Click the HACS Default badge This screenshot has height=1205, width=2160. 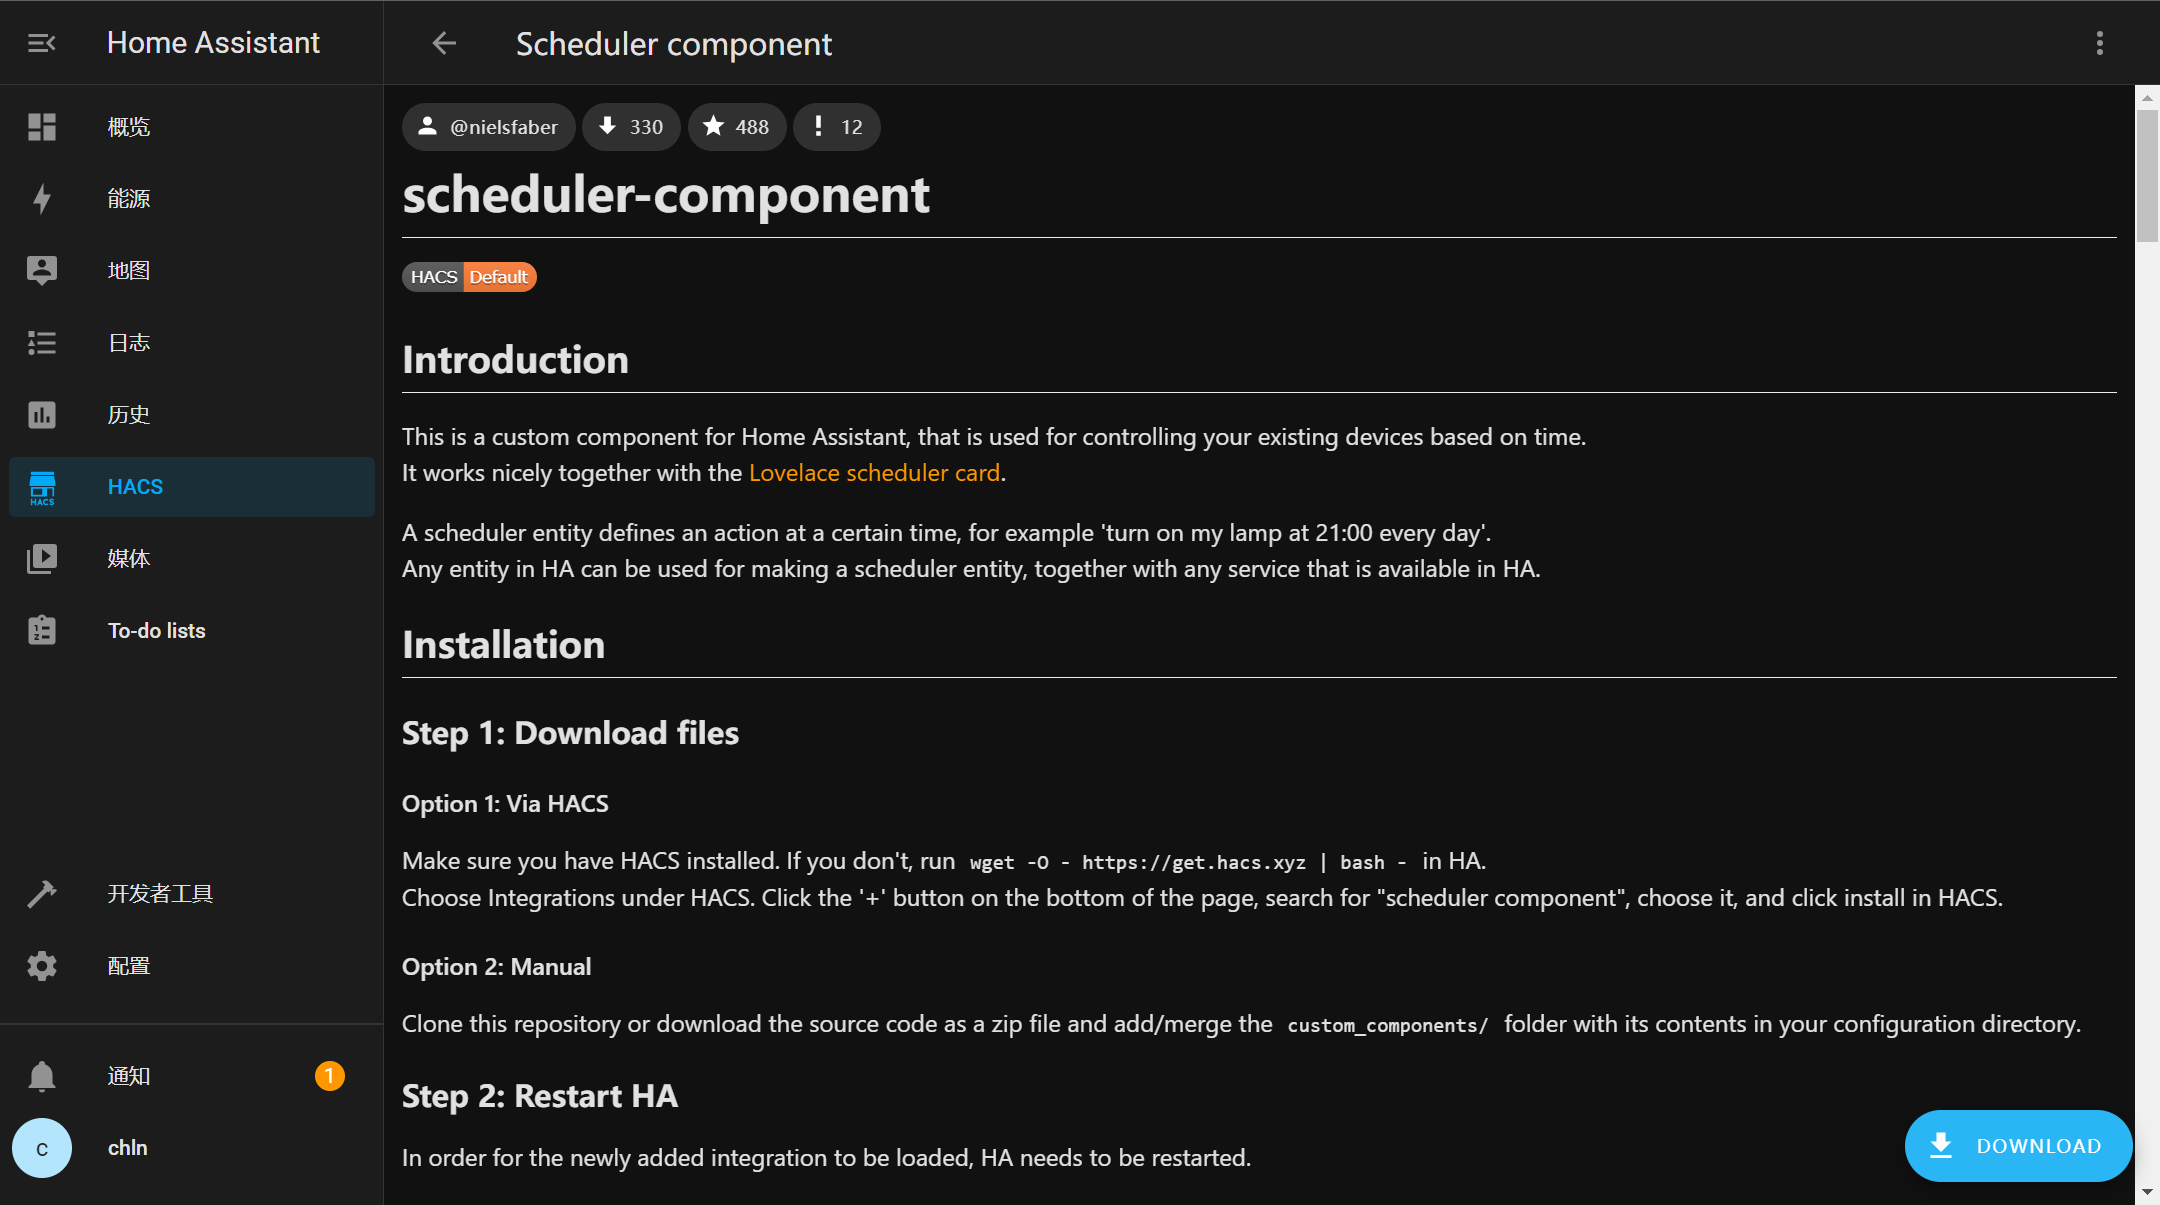point(469,277)
